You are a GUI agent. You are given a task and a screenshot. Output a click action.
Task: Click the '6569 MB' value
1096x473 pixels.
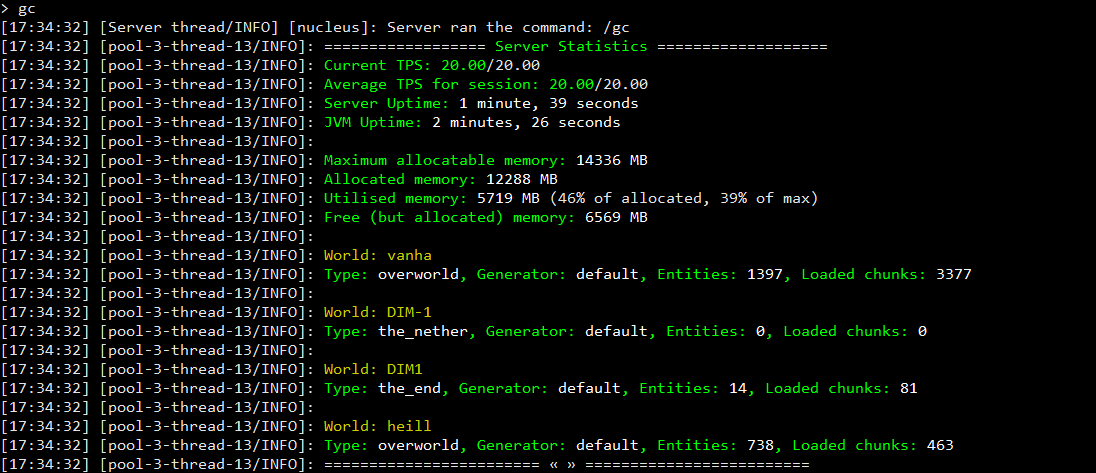616,217
